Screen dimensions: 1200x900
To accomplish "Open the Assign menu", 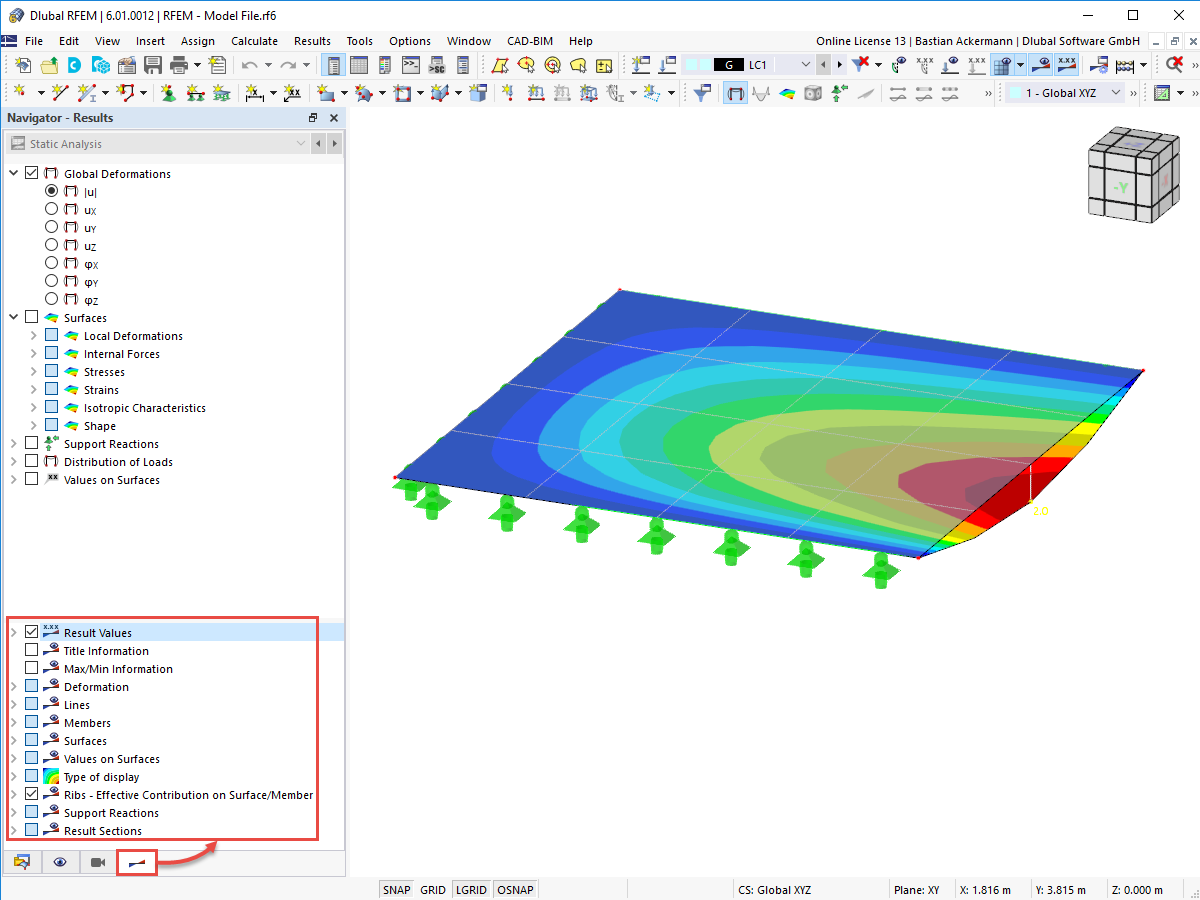I will (198, 41).
